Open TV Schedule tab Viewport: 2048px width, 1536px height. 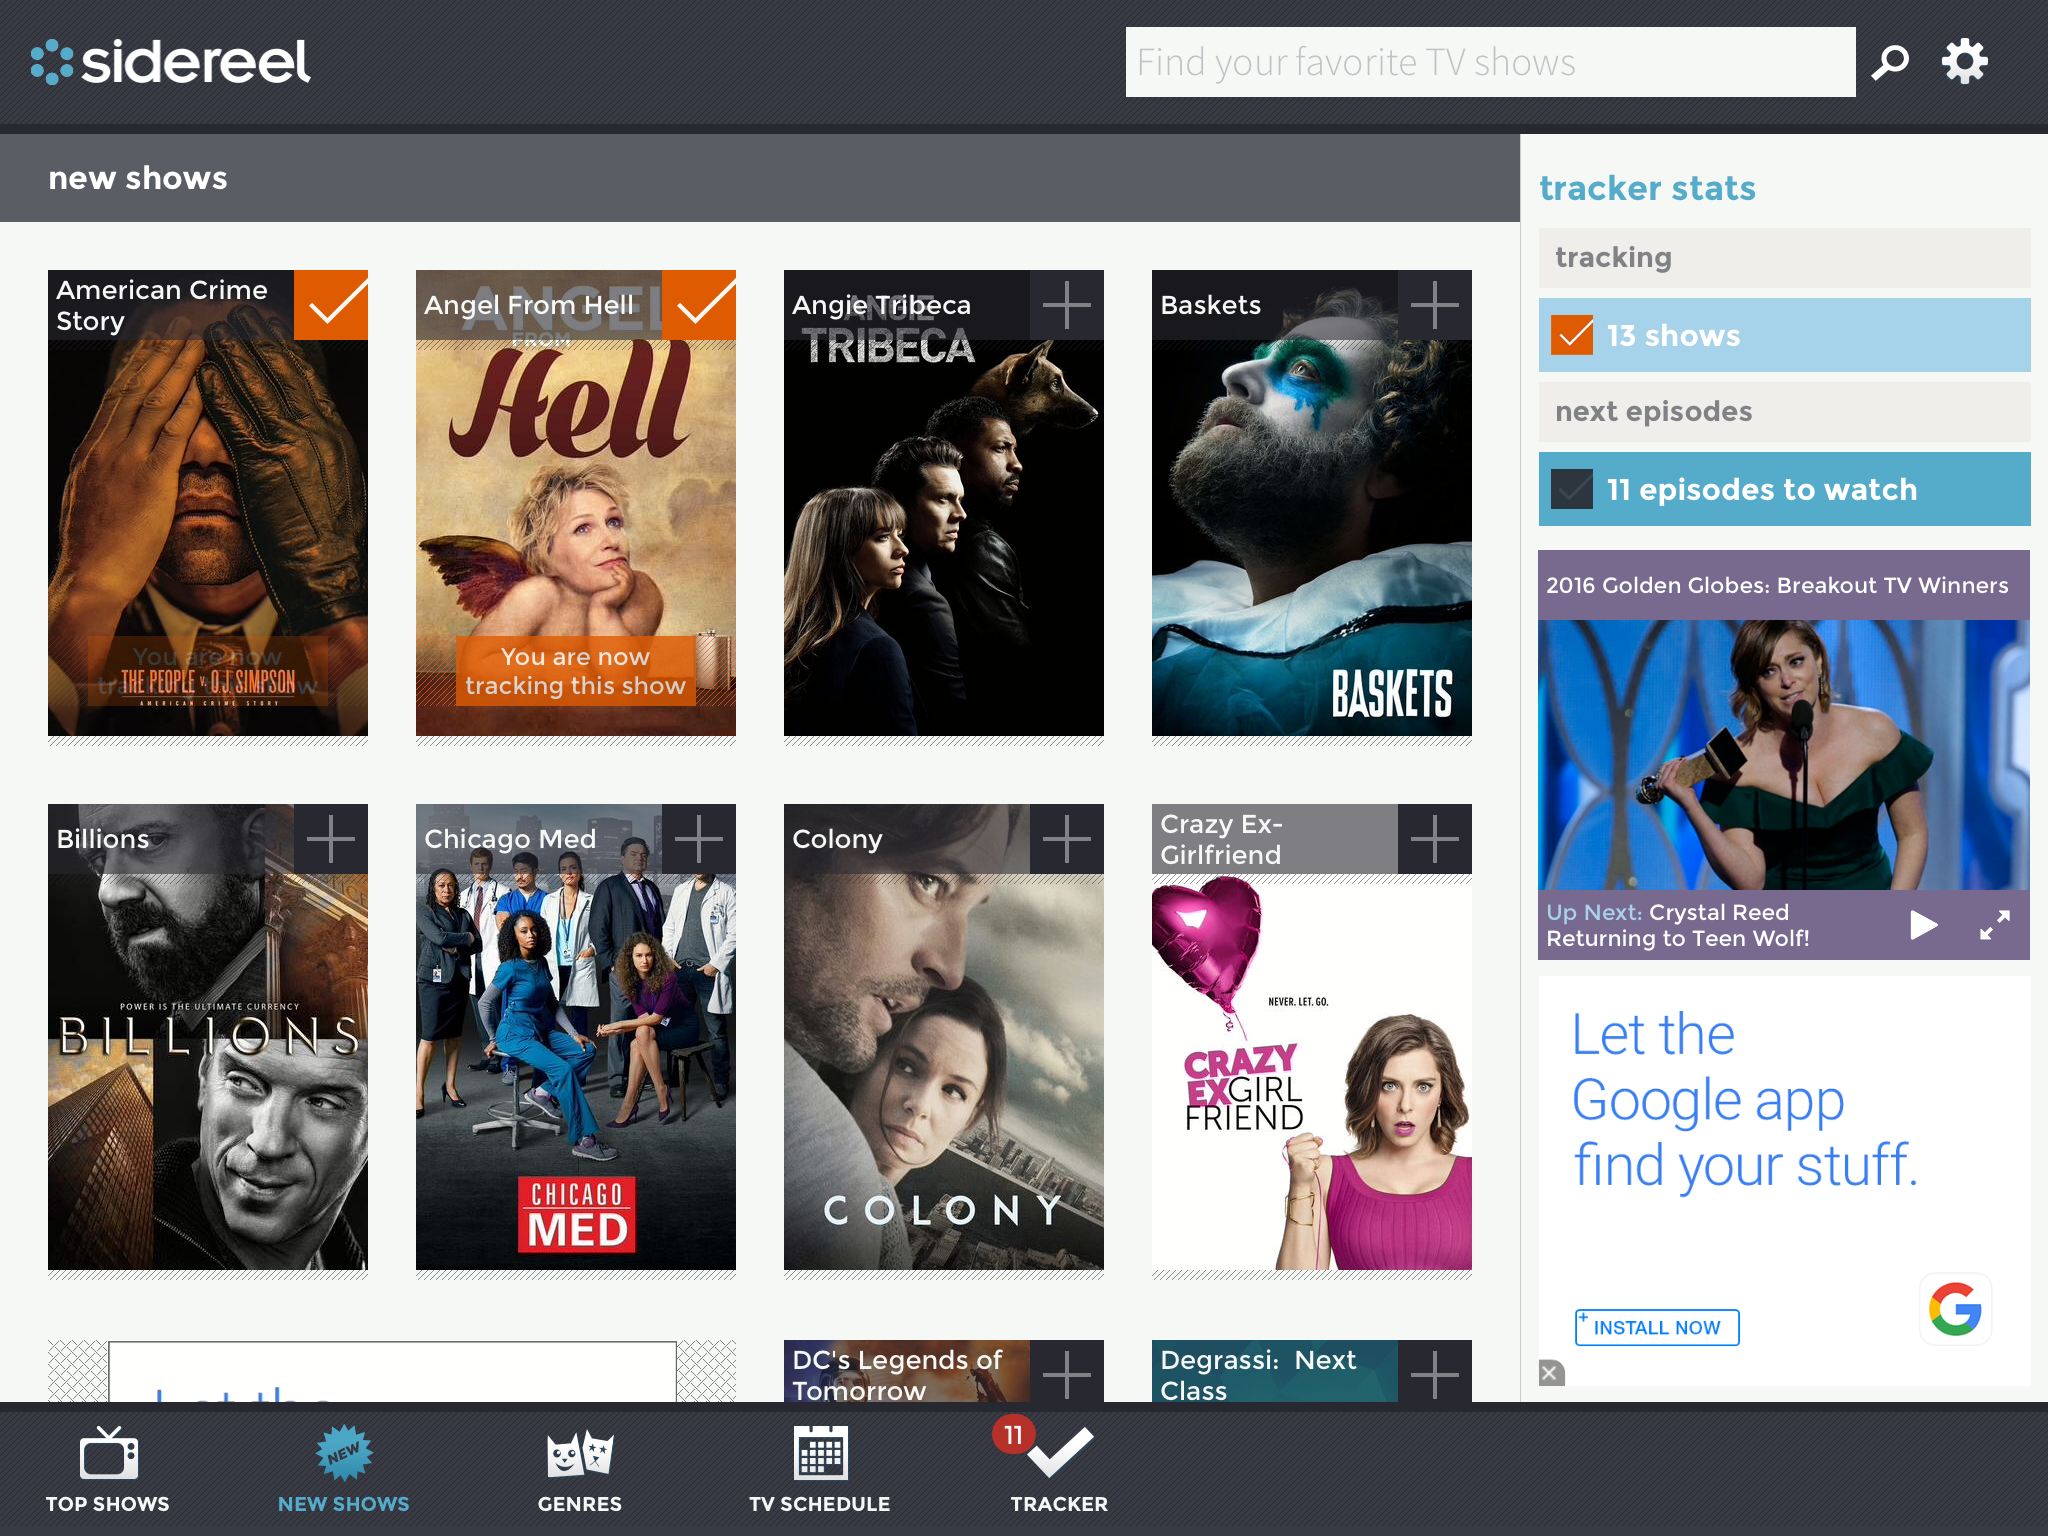click(x=820, y=1470)
